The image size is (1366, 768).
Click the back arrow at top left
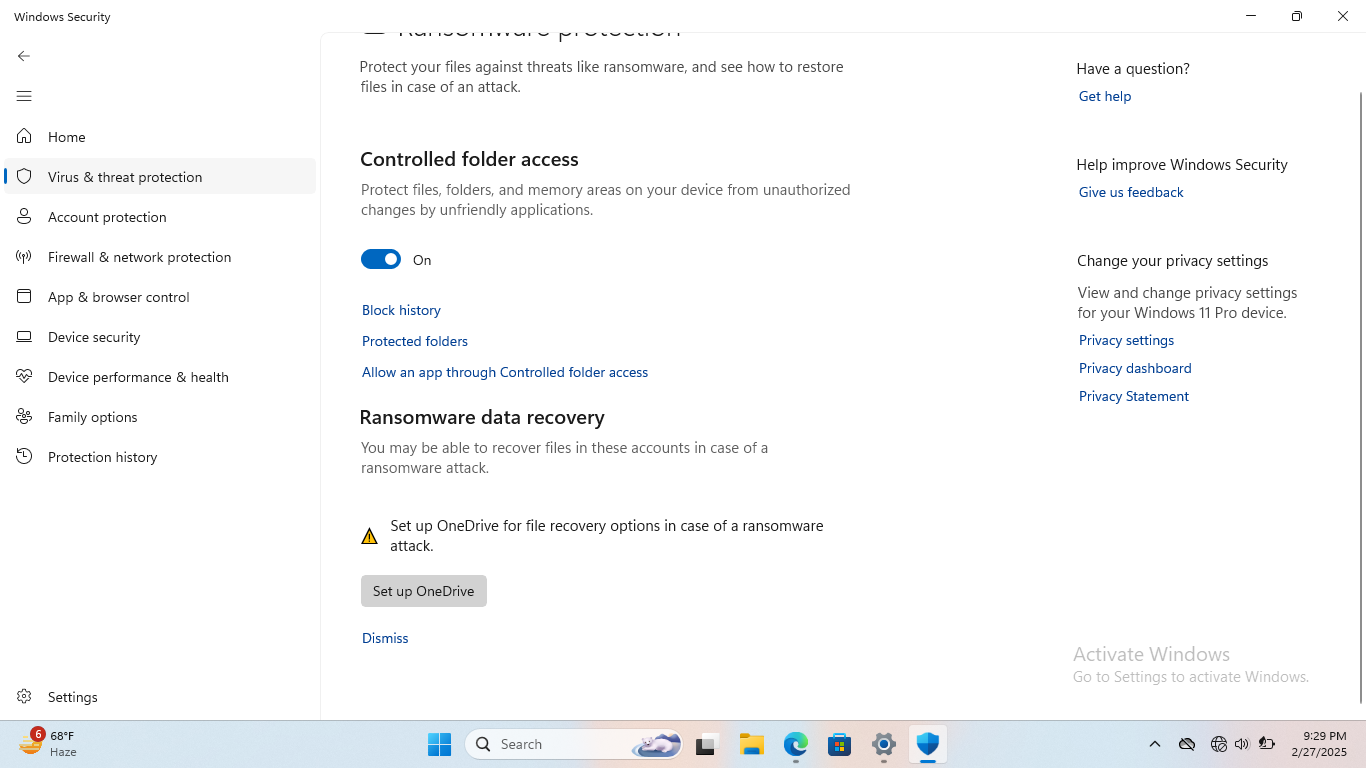tap(23, 56)
